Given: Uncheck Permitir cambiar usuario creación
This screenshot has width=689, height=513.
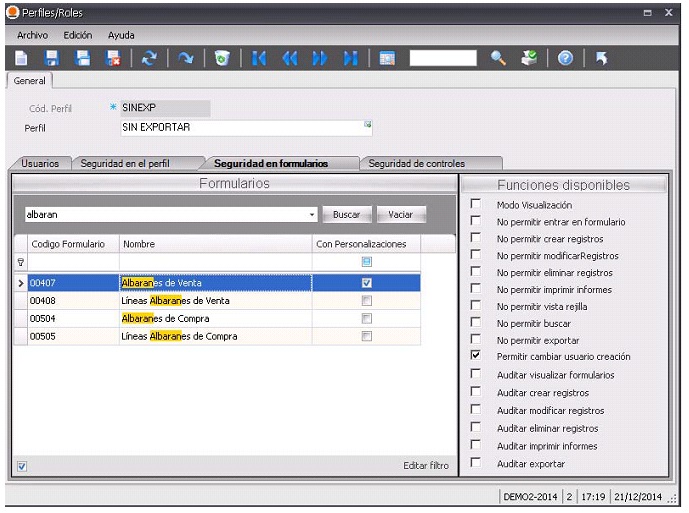Looking at the screenshot, I should click(x=476, y=356).
